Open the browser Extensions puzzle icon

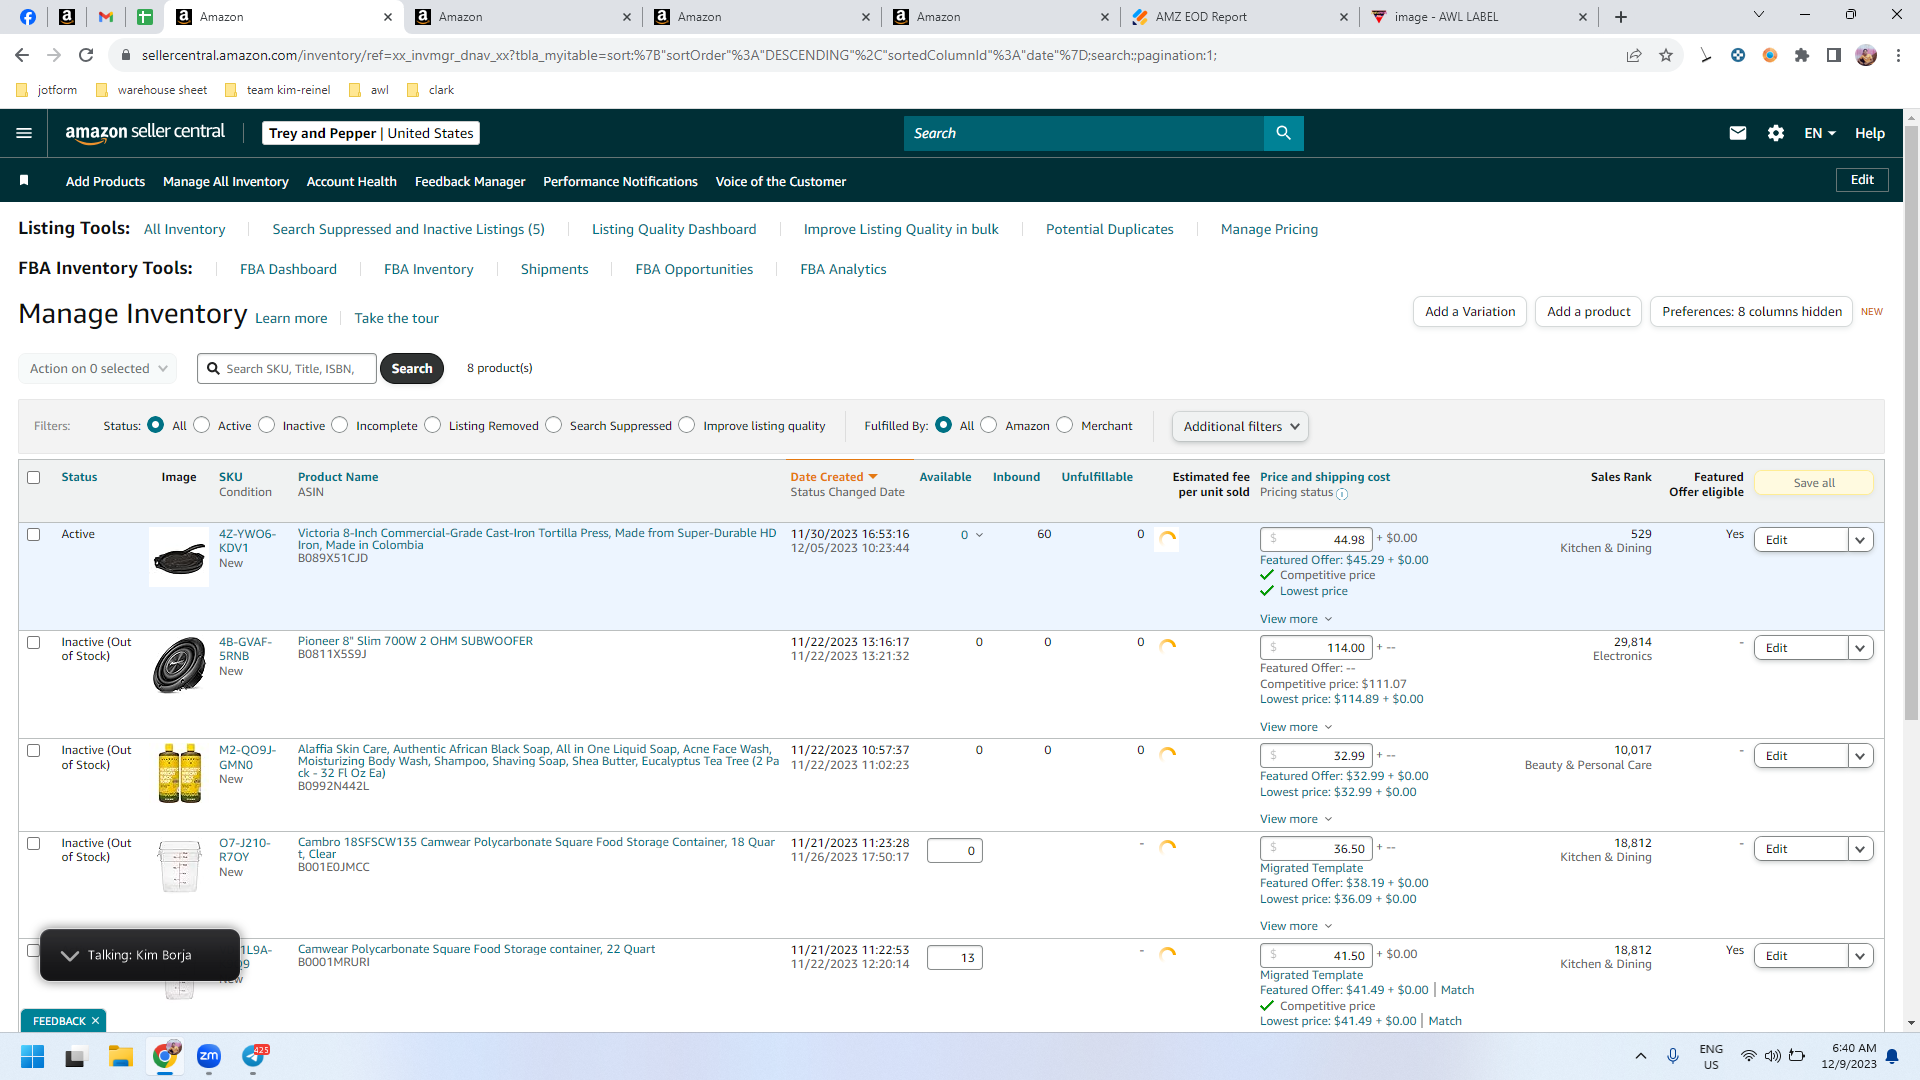(1802, 55)
